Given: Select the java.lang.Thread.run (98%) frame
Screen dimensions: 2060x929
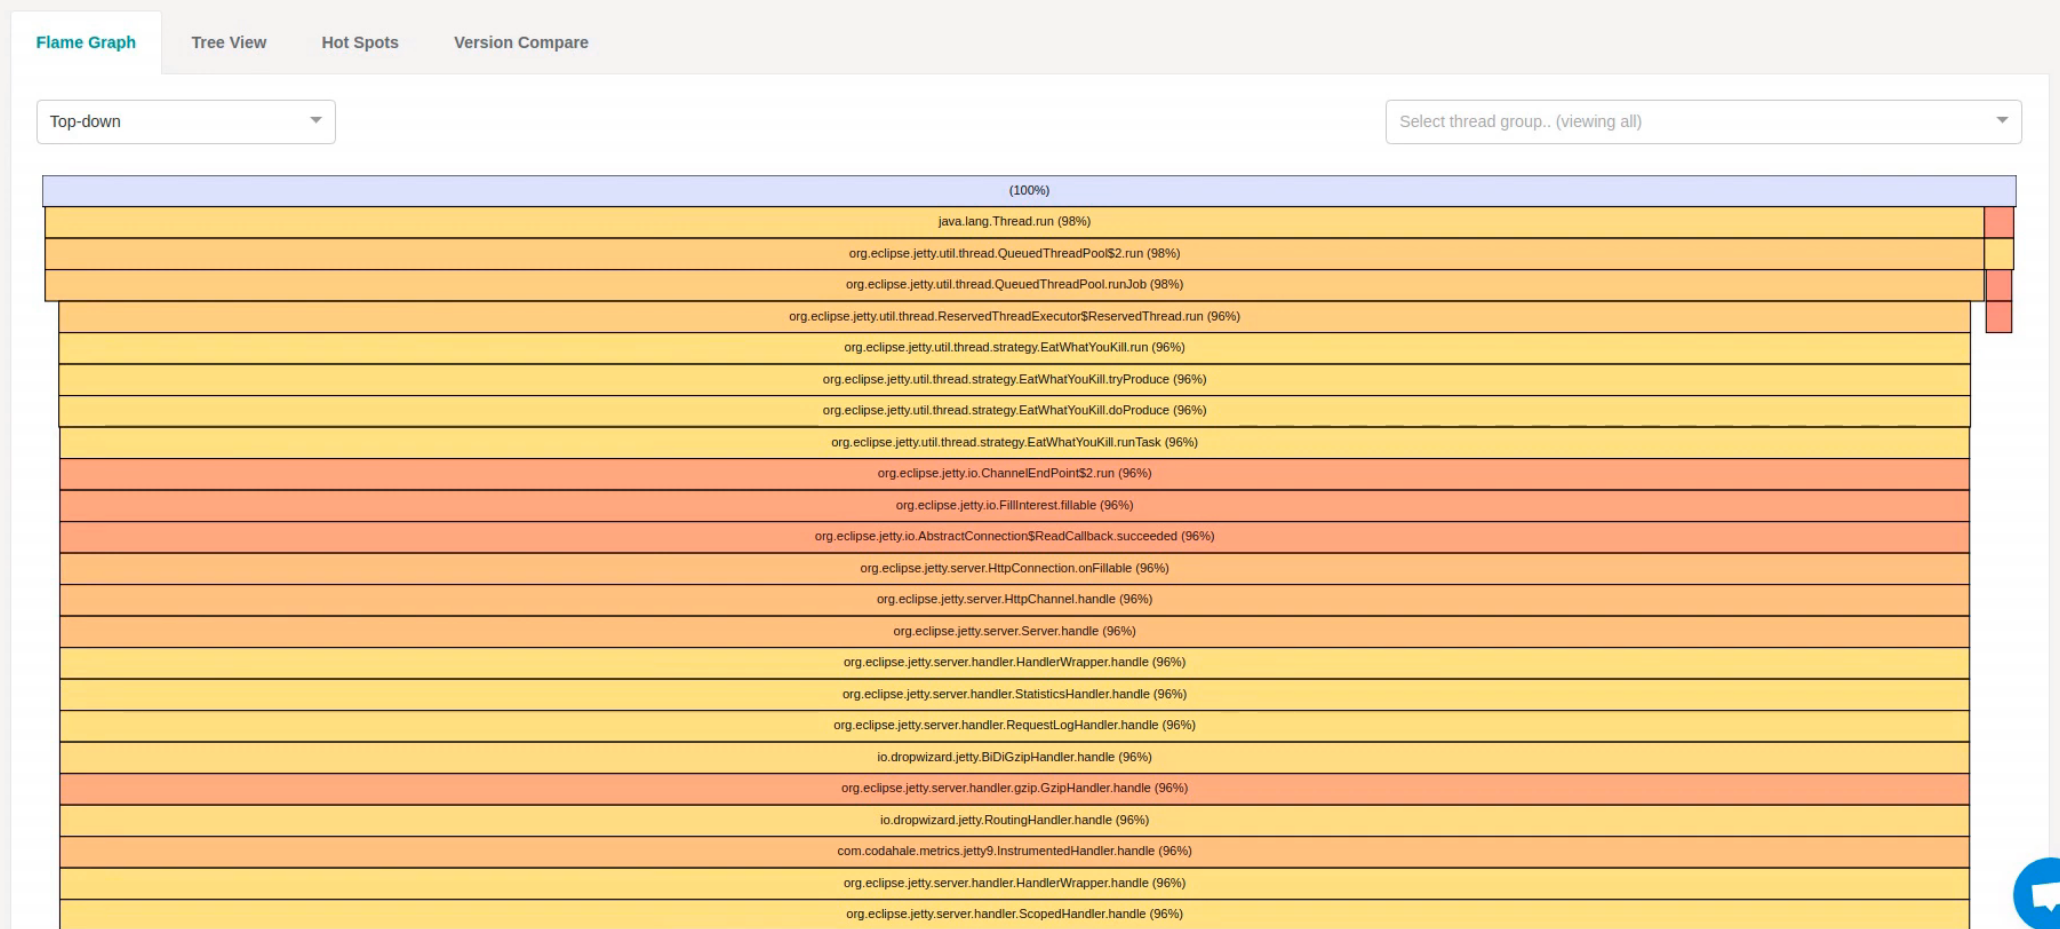Looking at the screenshot, I should pyautogui.click(x=1014, y=222).
